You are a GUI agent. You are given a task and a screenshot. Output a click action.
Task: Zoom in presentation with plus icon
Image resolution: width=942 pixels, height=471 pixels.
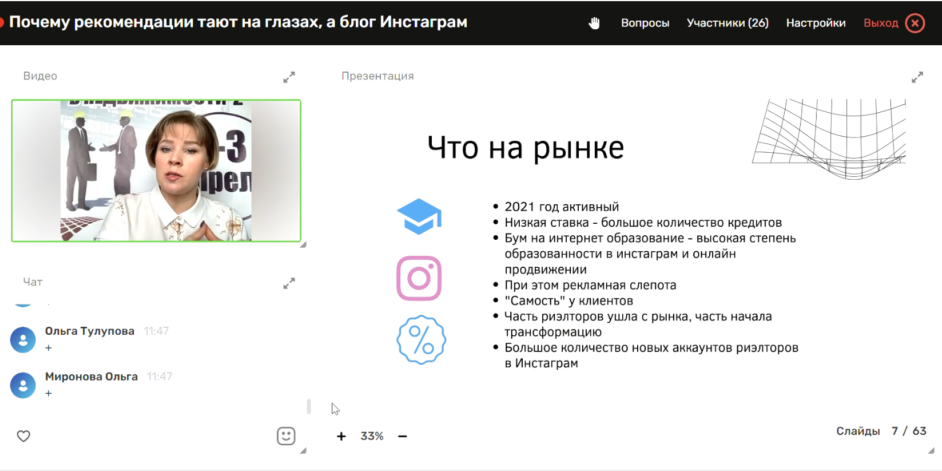coord(341,436)
